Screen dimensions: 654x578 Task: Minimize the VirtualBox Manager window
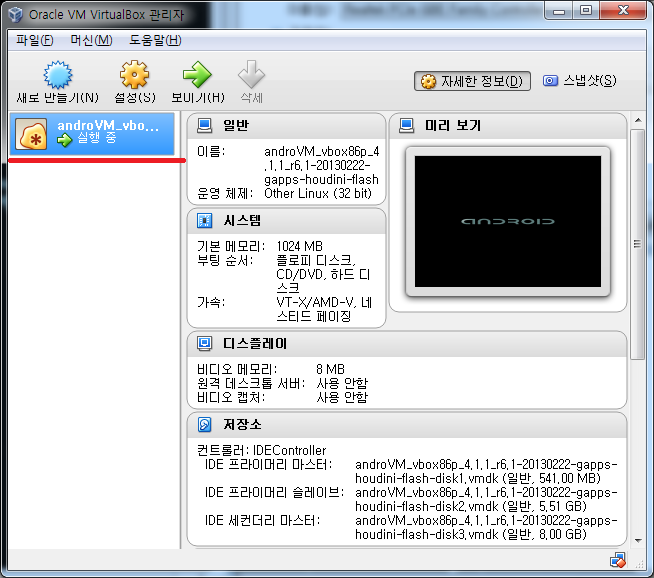(x=559, y=11)
